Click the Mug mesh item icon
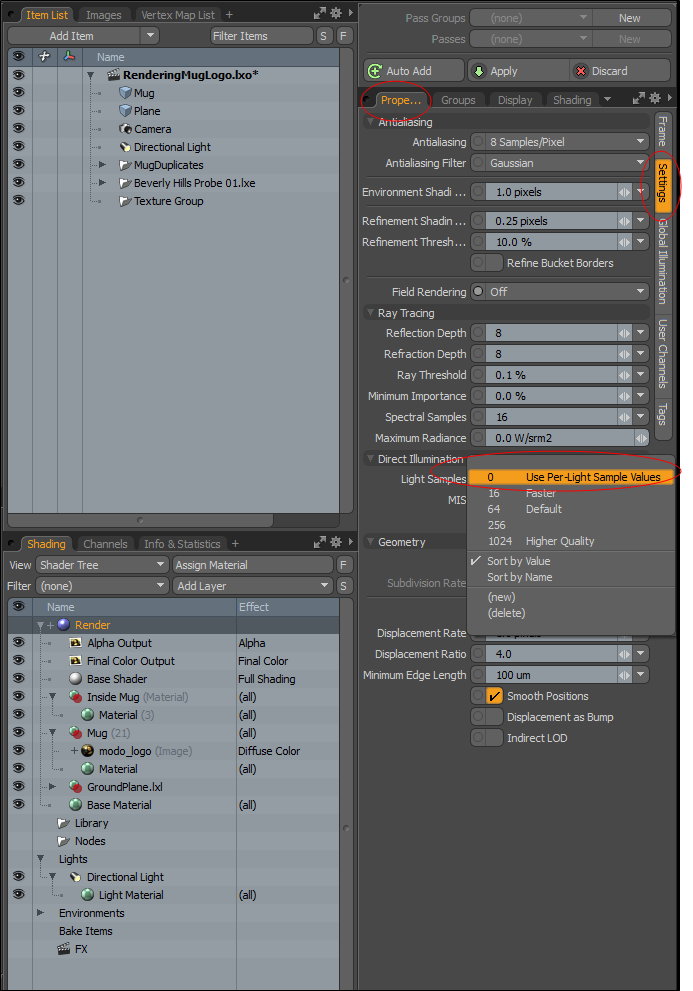The width and height of the screenshot is (693, 991). [125, 93]
